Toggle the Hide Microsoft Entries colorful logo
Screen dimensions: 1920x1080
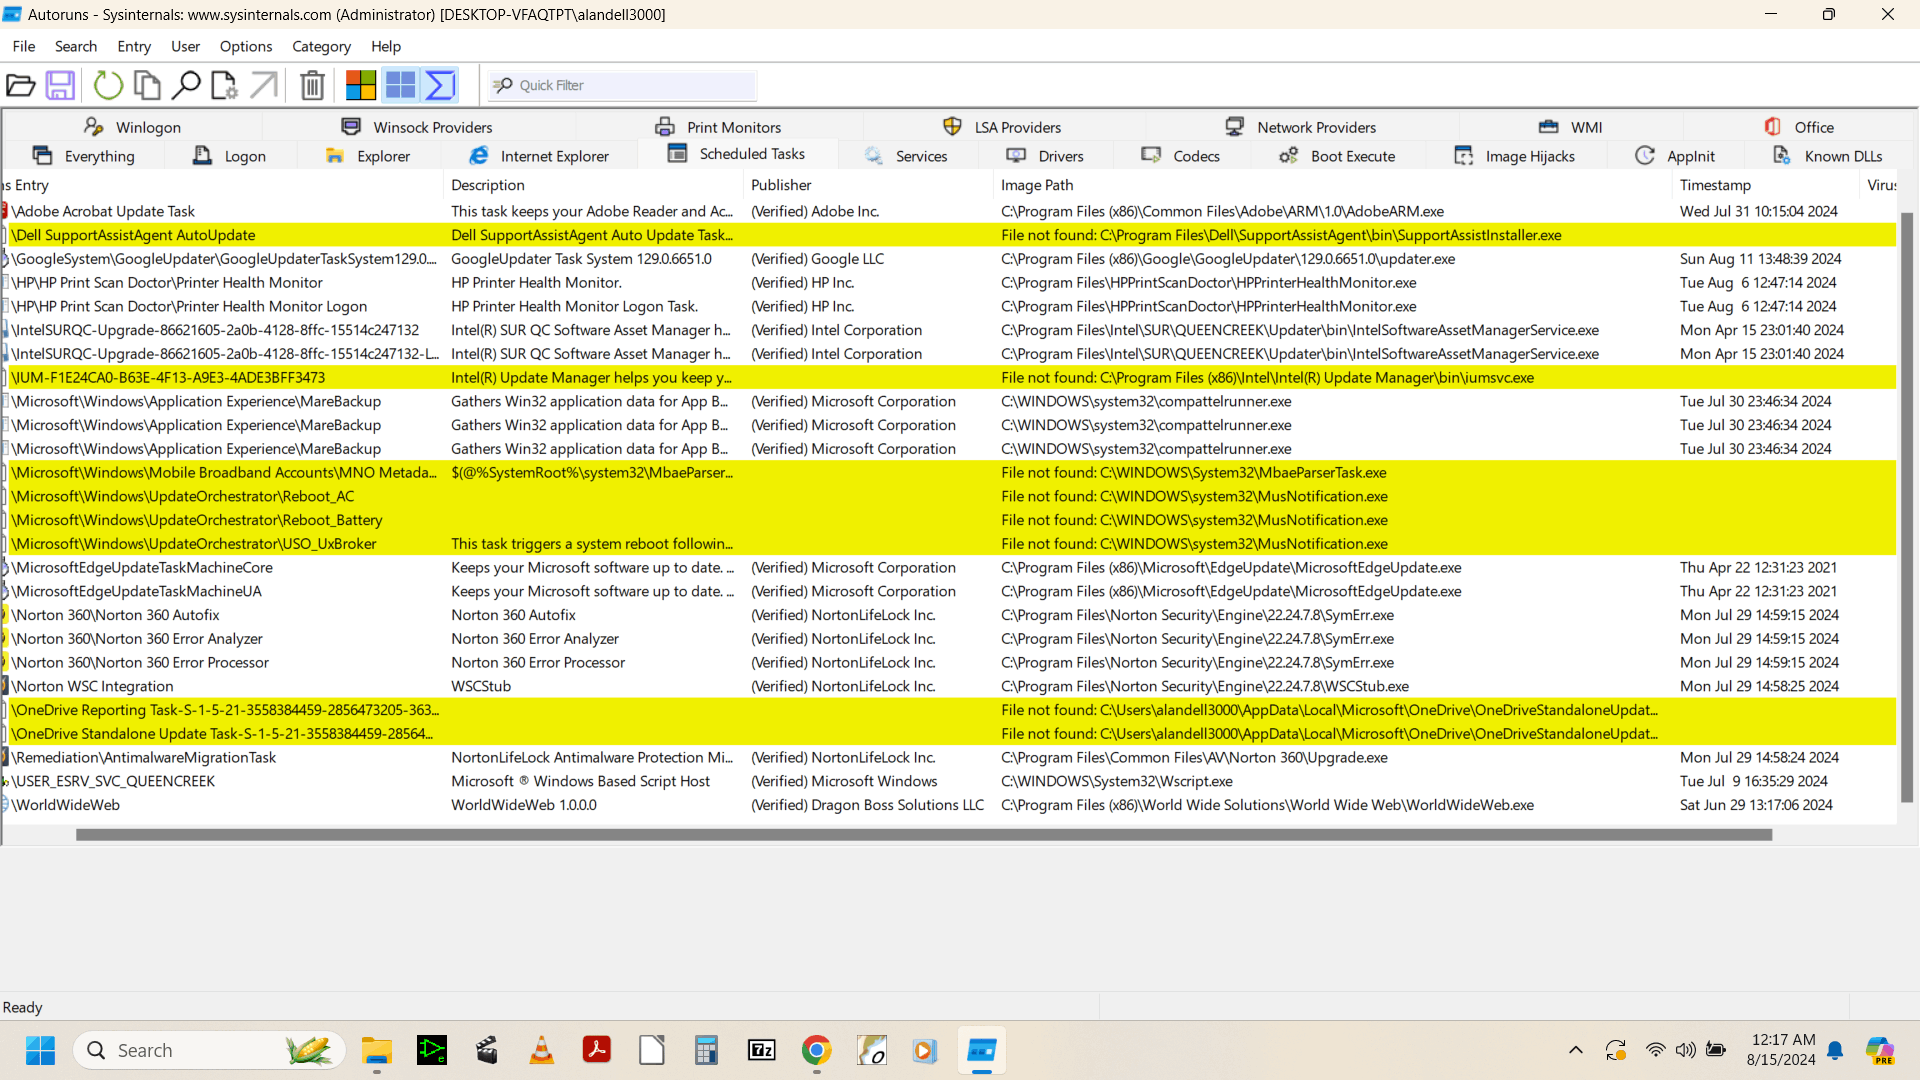click(360, 86)
